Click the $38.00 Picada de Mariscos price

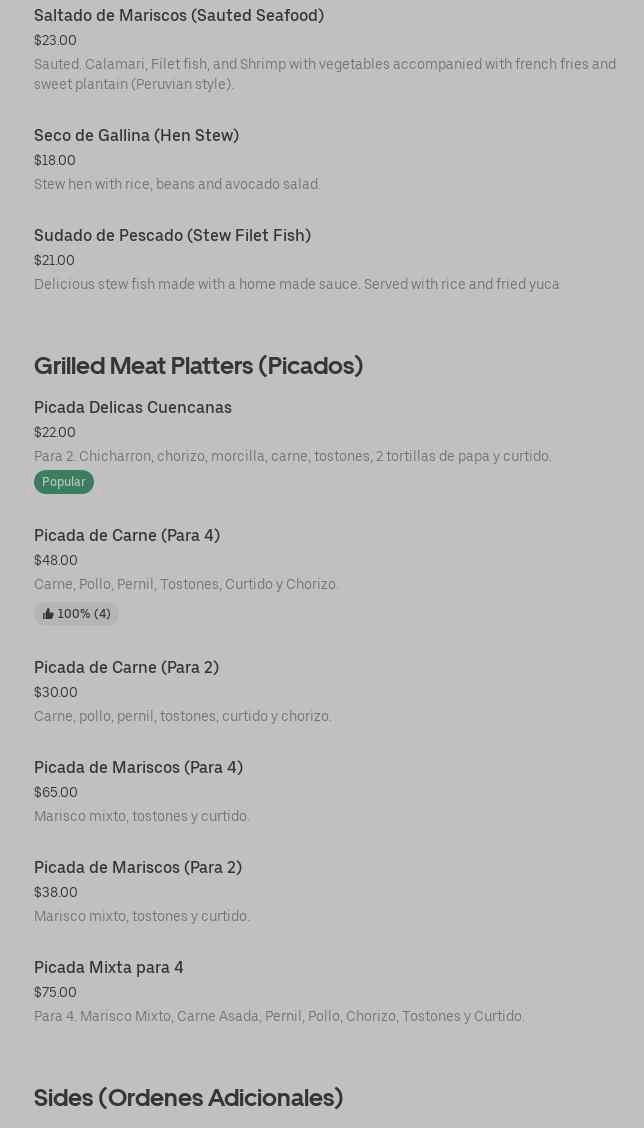tap(56, 893)
